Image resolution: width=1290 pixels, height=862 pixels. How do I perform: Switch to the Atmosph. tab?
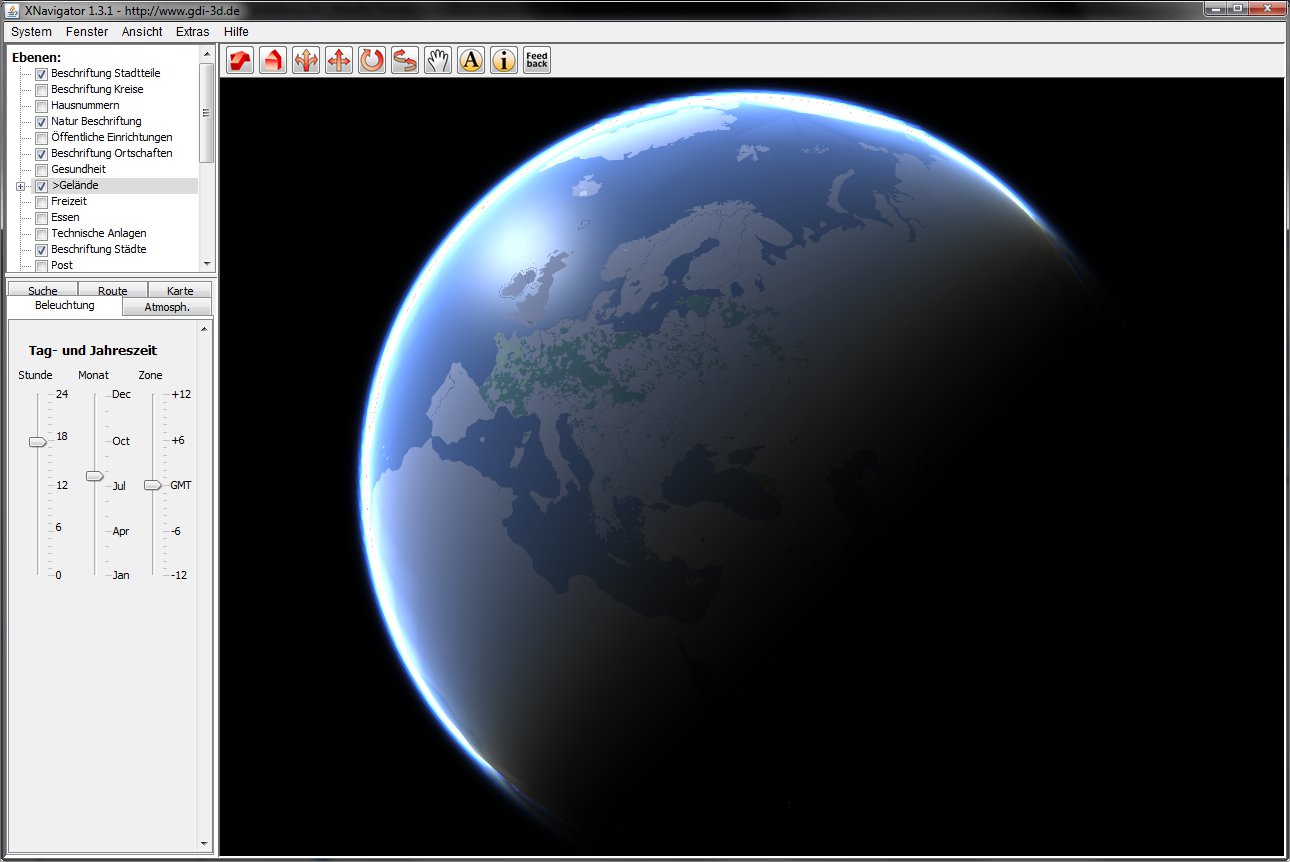[x=167, y=307]
